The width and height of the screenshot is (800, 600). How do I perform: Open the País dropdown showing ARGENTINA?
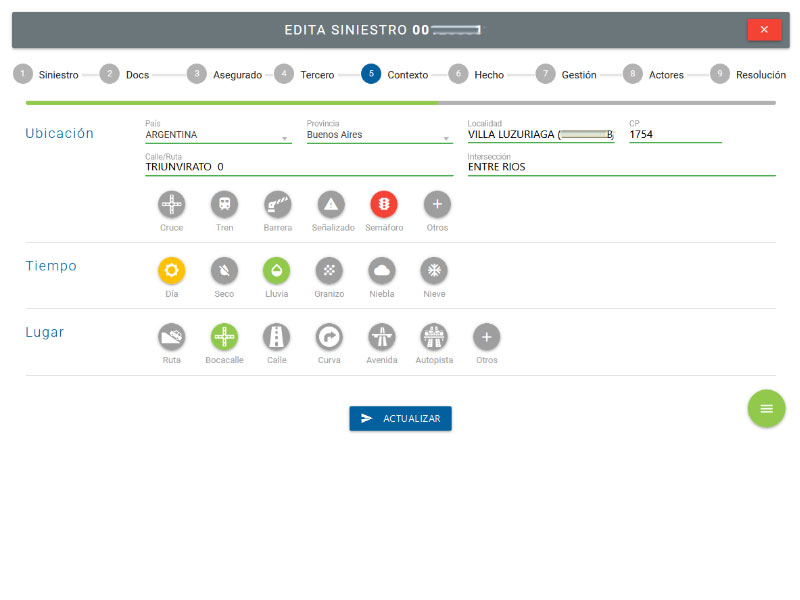[218, 135]
